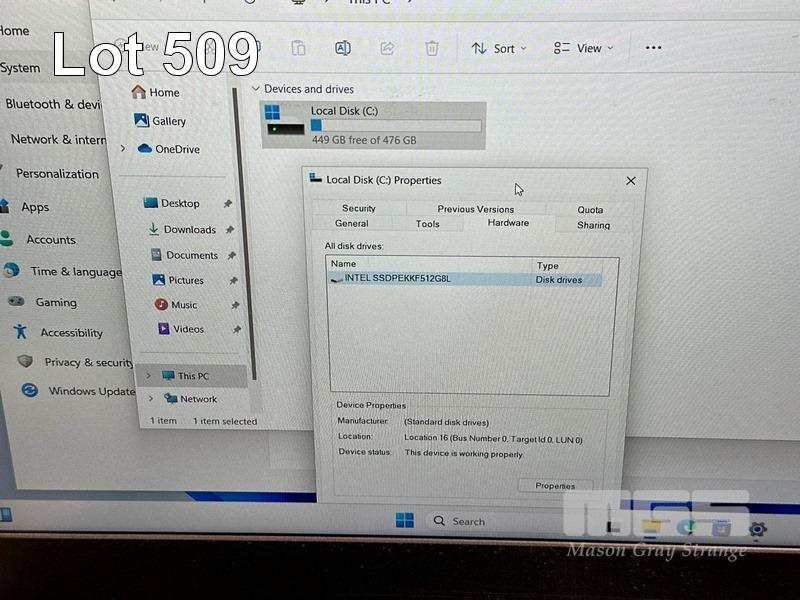This screenshot has height=600, width=800.
Task: Click the Rename icon in toolbar
Action: pyautogui.click(x=342, y=48)
